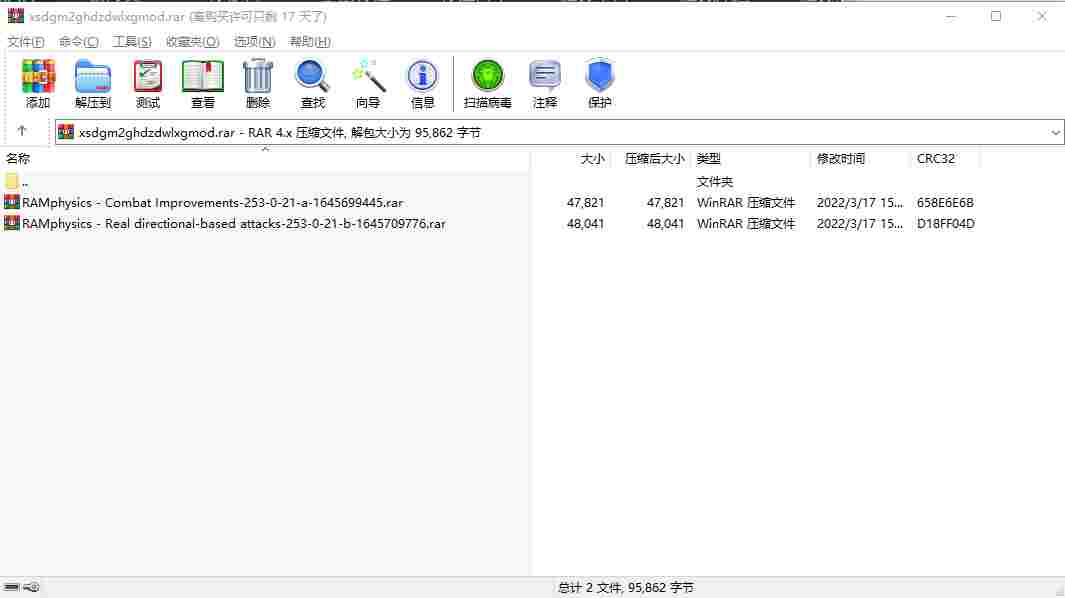Click the 添加 (Add) toolbar icon
The width and height of the screenshot is (1065, 598).
click(38, 76)
